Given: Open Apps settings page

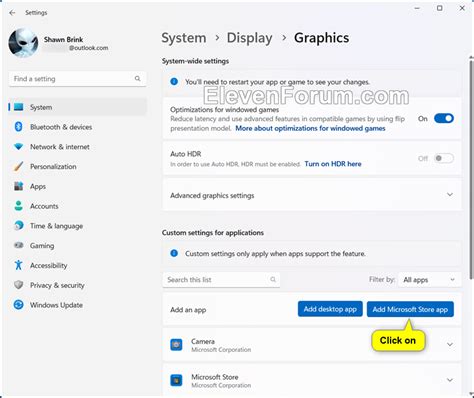Looking at the screenshot, I should [78, 186].
